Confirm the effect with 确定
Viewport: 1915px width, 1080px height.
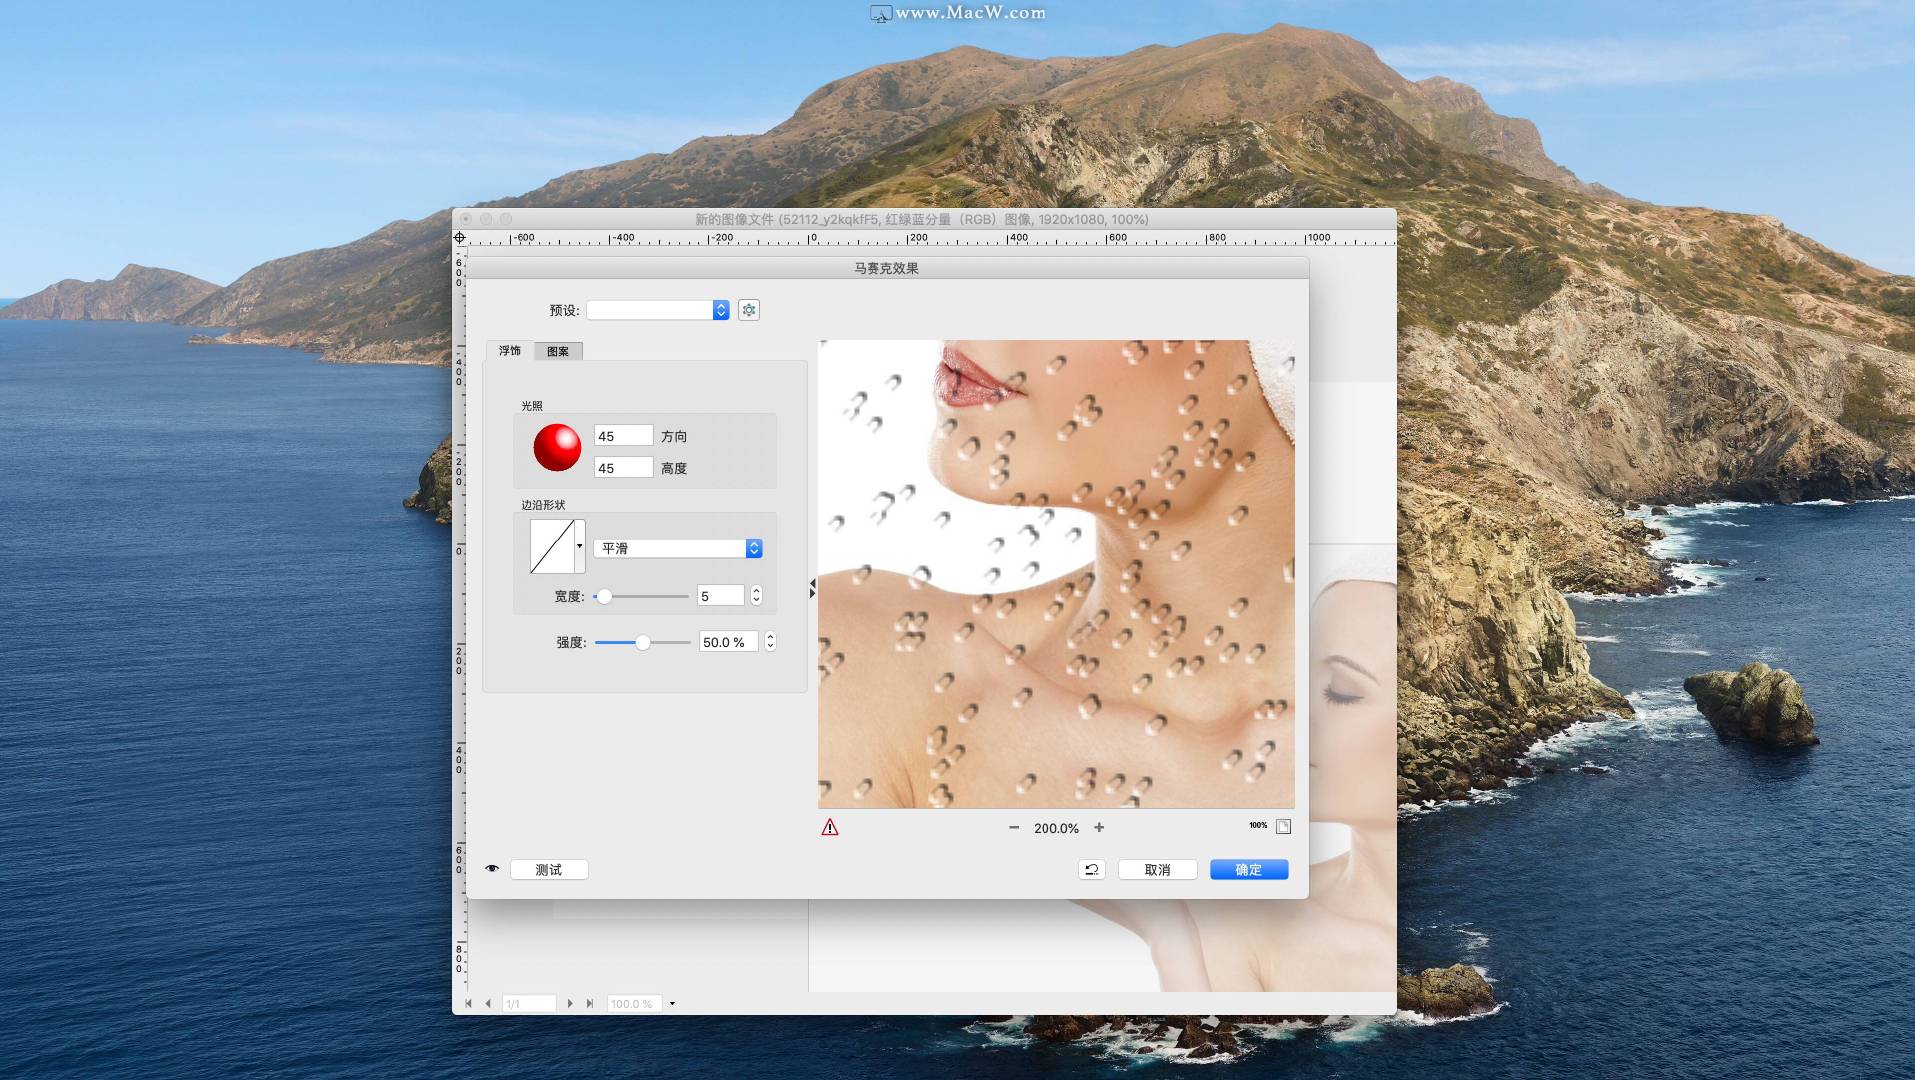[1248, 869]
